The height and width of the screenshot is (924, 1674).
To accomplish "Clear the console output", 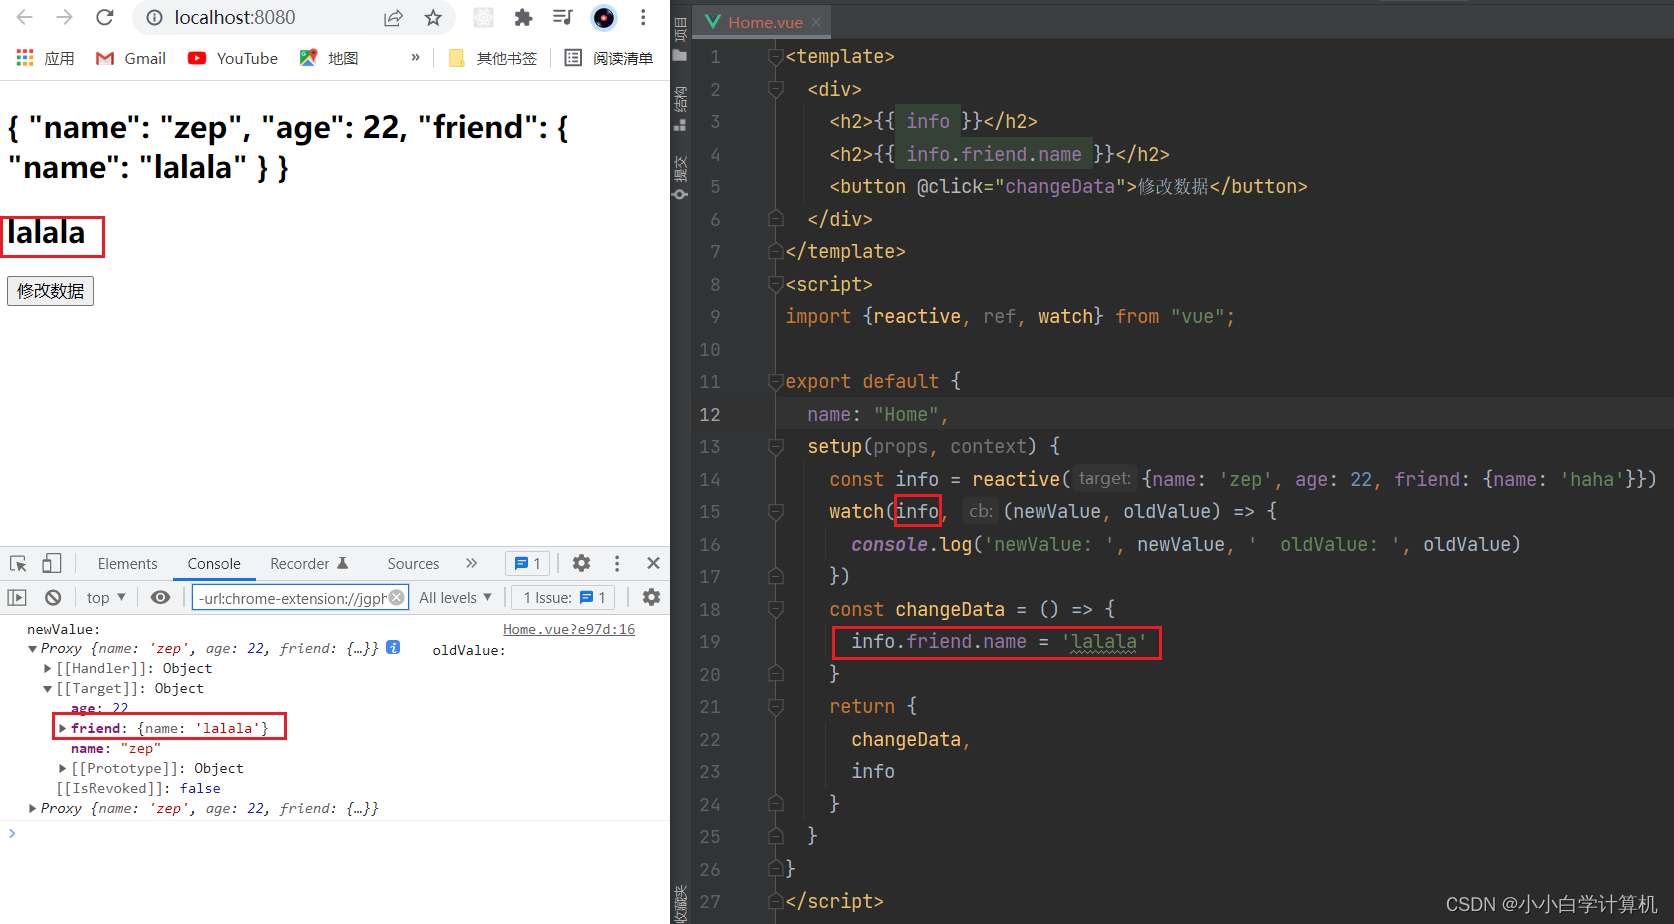I will [x=53, y=597].
